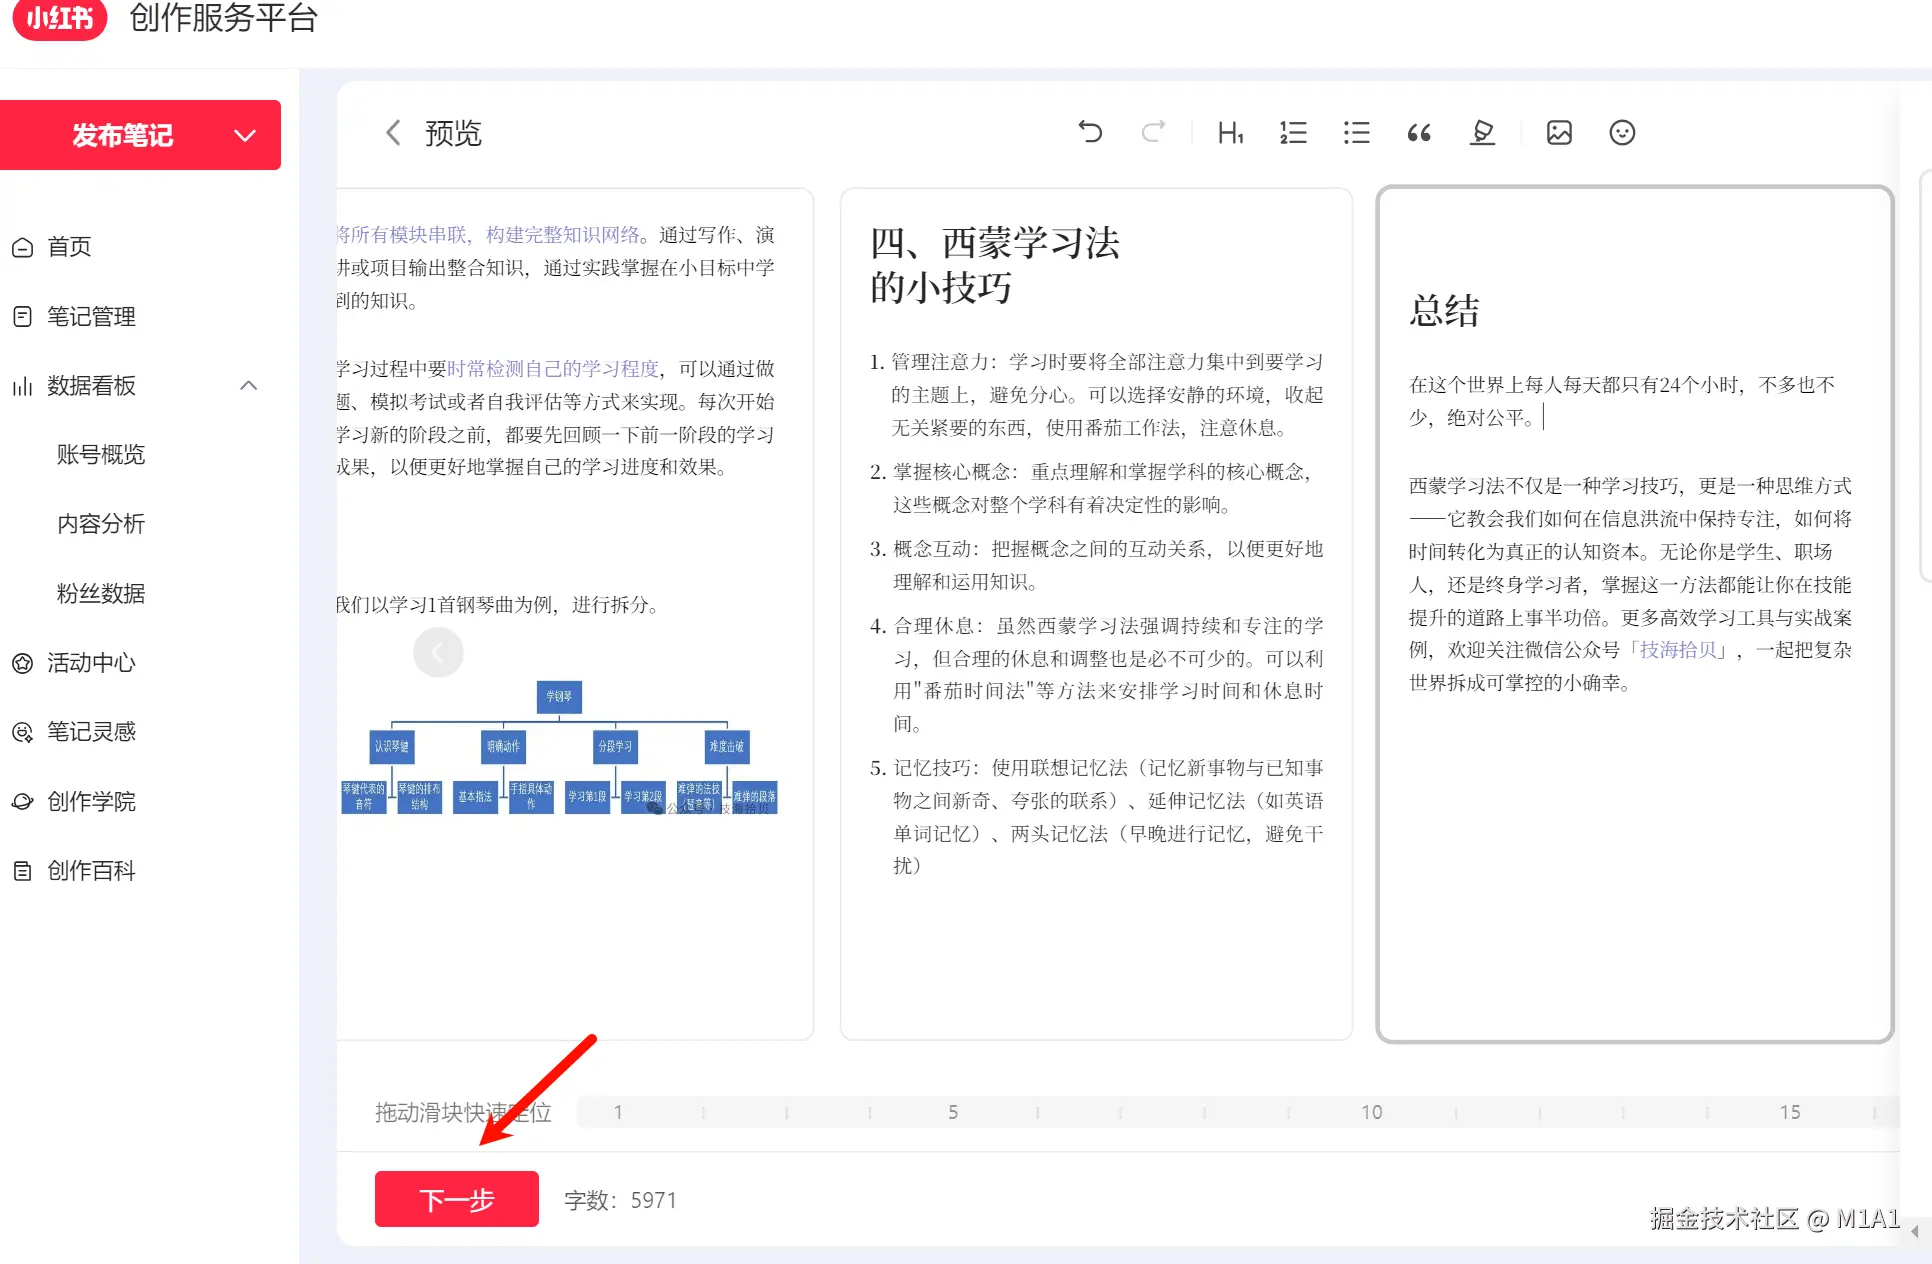1932x1264 pixels.
Task: Add a blockquote with quote icon
Action: [1419, 132]
